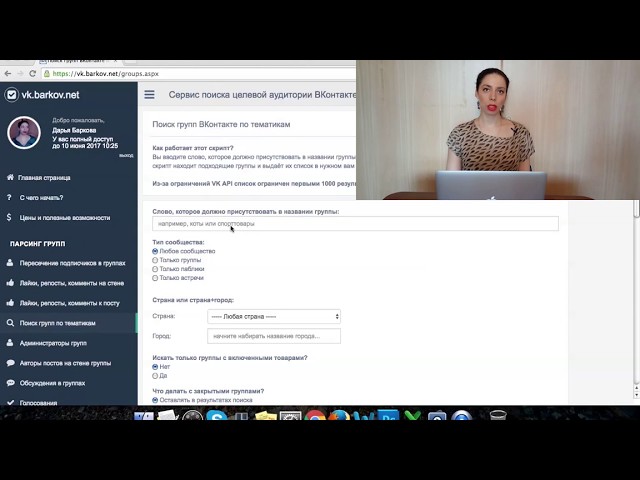Click scrollbar down arrow at page bottom
640x480 pixels.
pyautogui.click(x=636, y=395)
